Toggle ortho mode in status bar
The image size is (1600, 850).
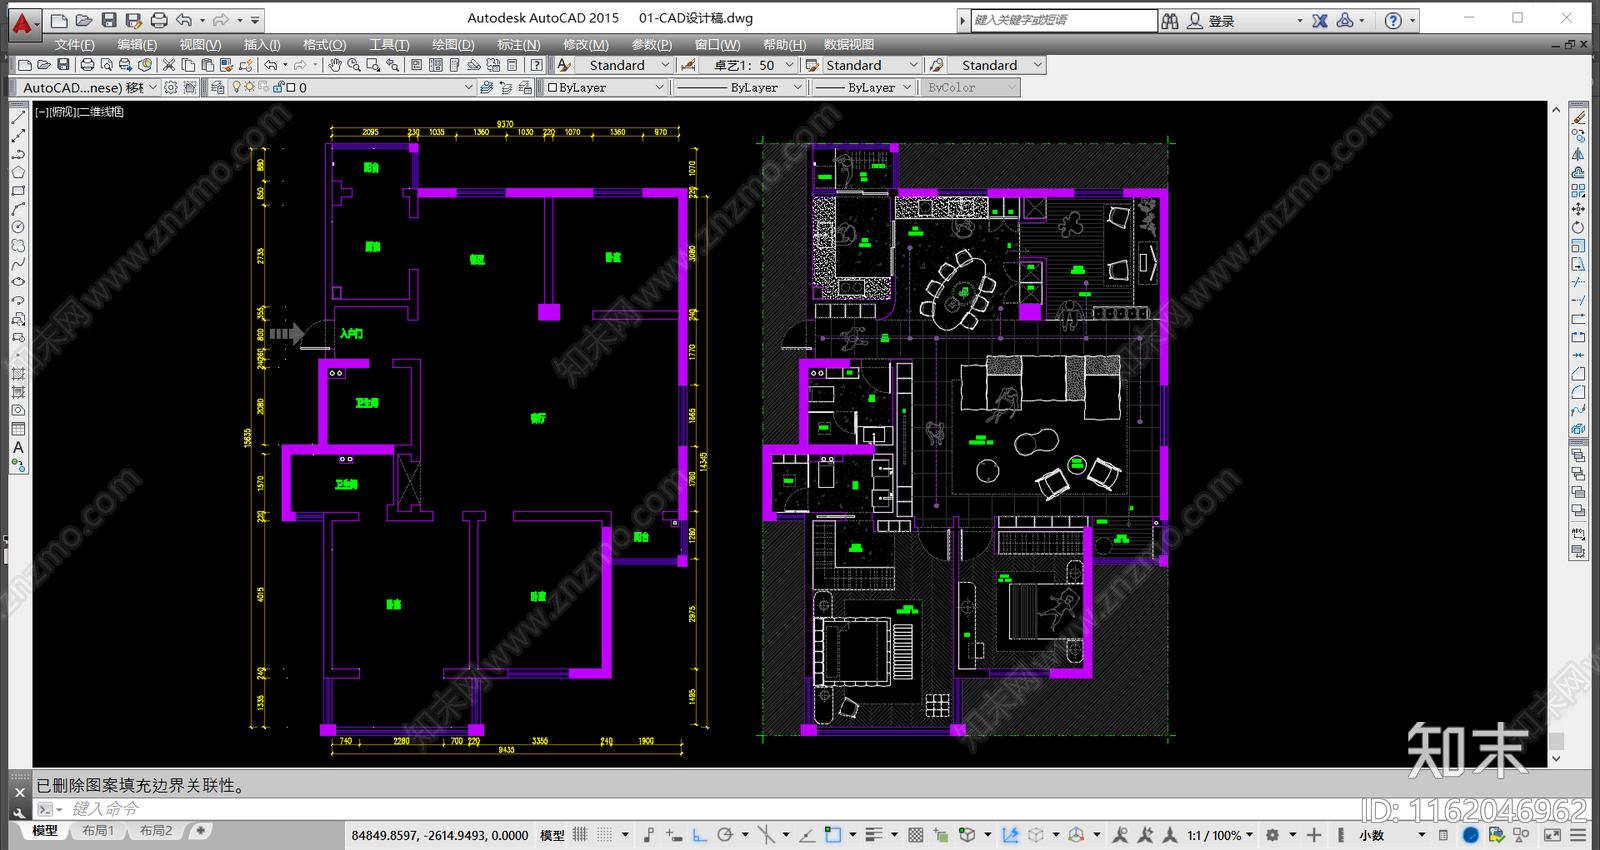tap(699, 834)
